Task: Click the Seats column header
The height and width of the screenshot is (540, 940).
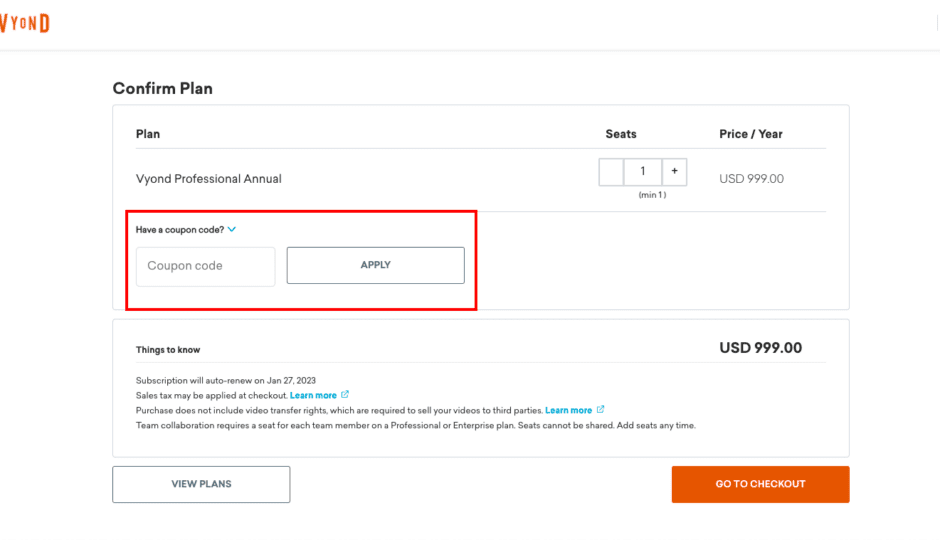Action: [x=620, y=134]
